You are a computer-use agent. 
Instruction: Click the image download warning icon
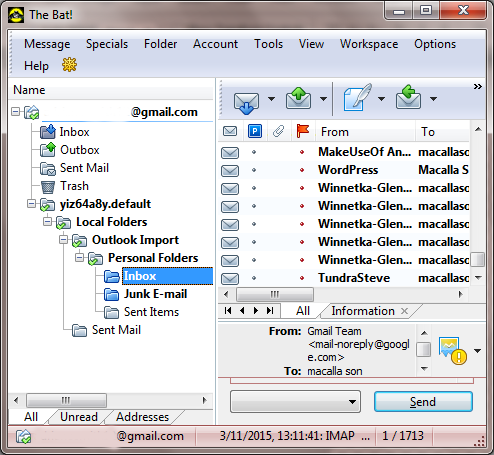pos(453,351)
